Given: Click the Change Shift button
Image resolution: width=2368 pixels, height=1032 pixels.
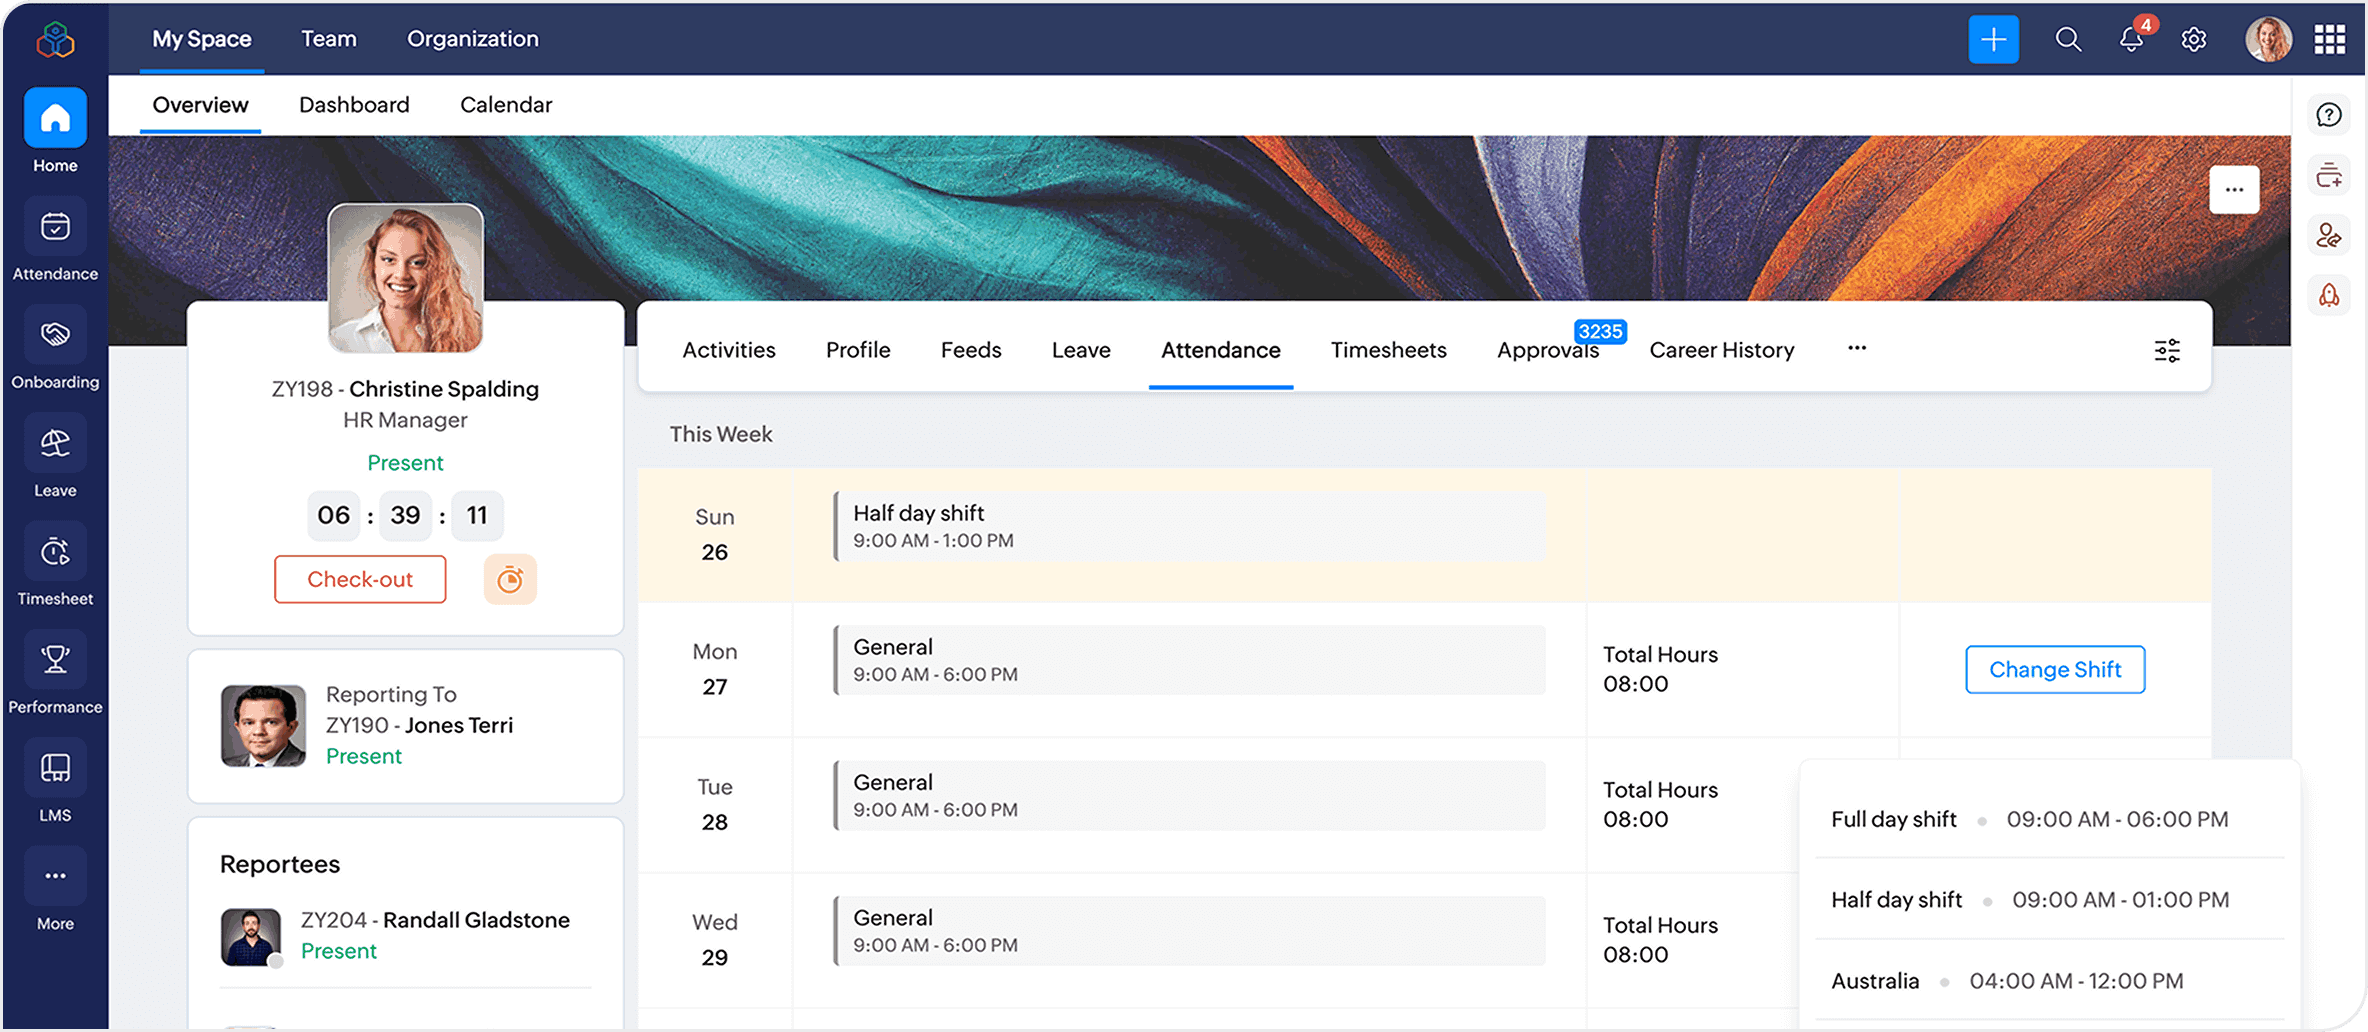Looking at the screenshot, I should [x=2055, y=669].
